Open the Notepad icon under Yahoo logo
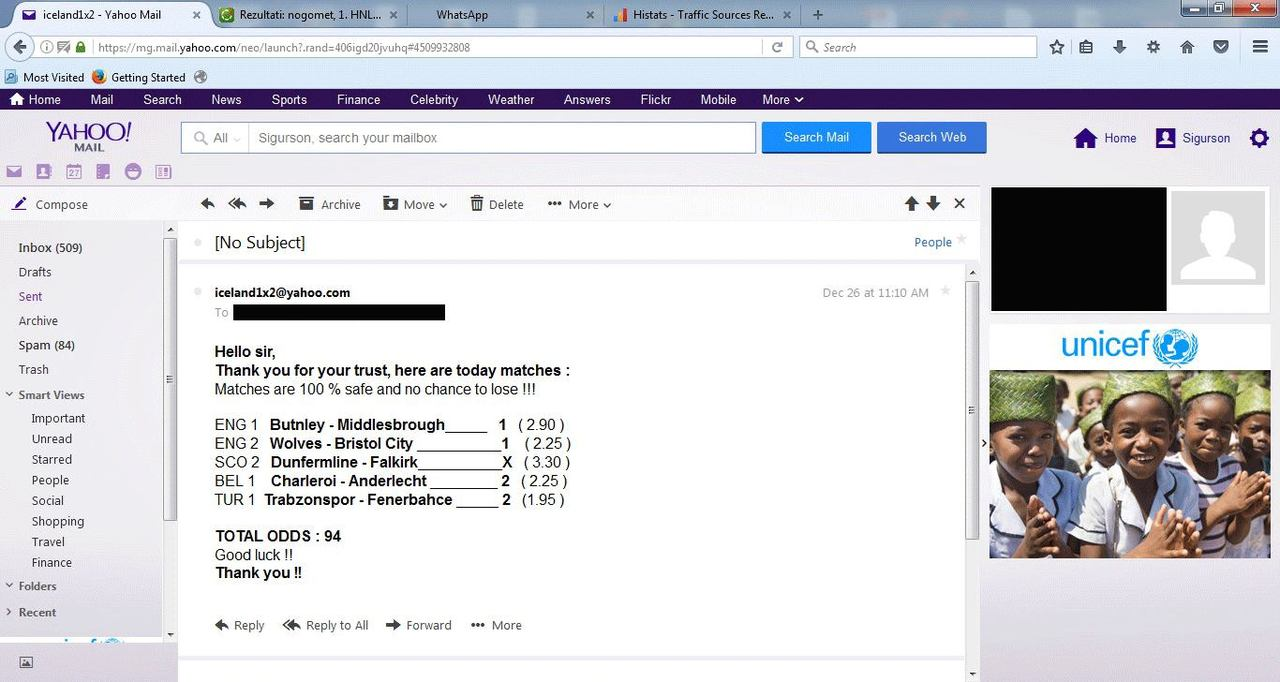The image size is (1280, 682). [x=103, y=172]
